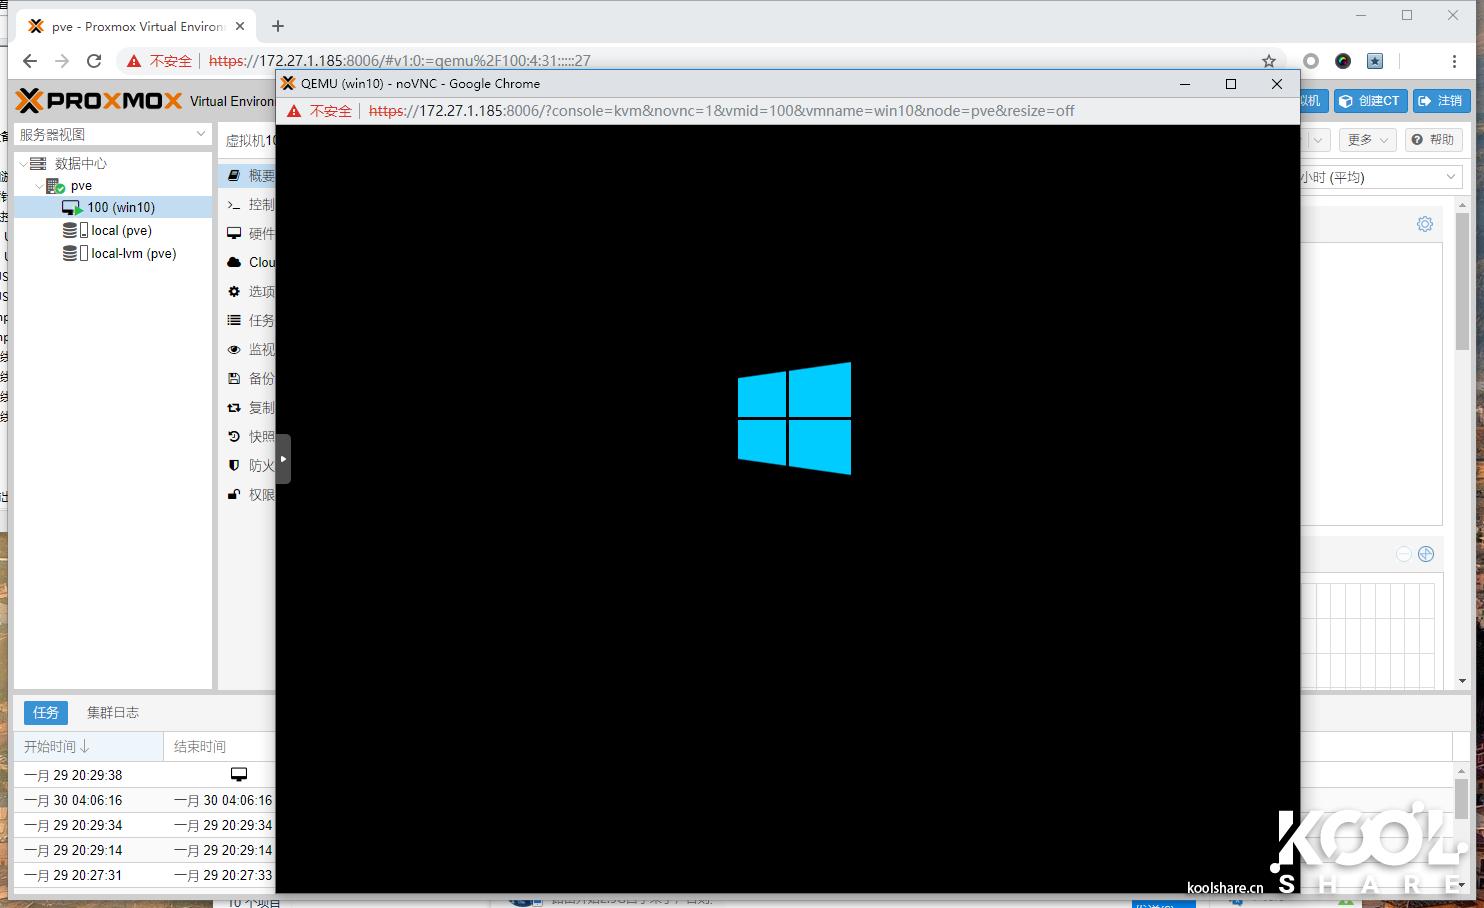The image size is (1484, 908).
Task: Select the local-lvm (pve) storage
Action: [x=113, y=253]
